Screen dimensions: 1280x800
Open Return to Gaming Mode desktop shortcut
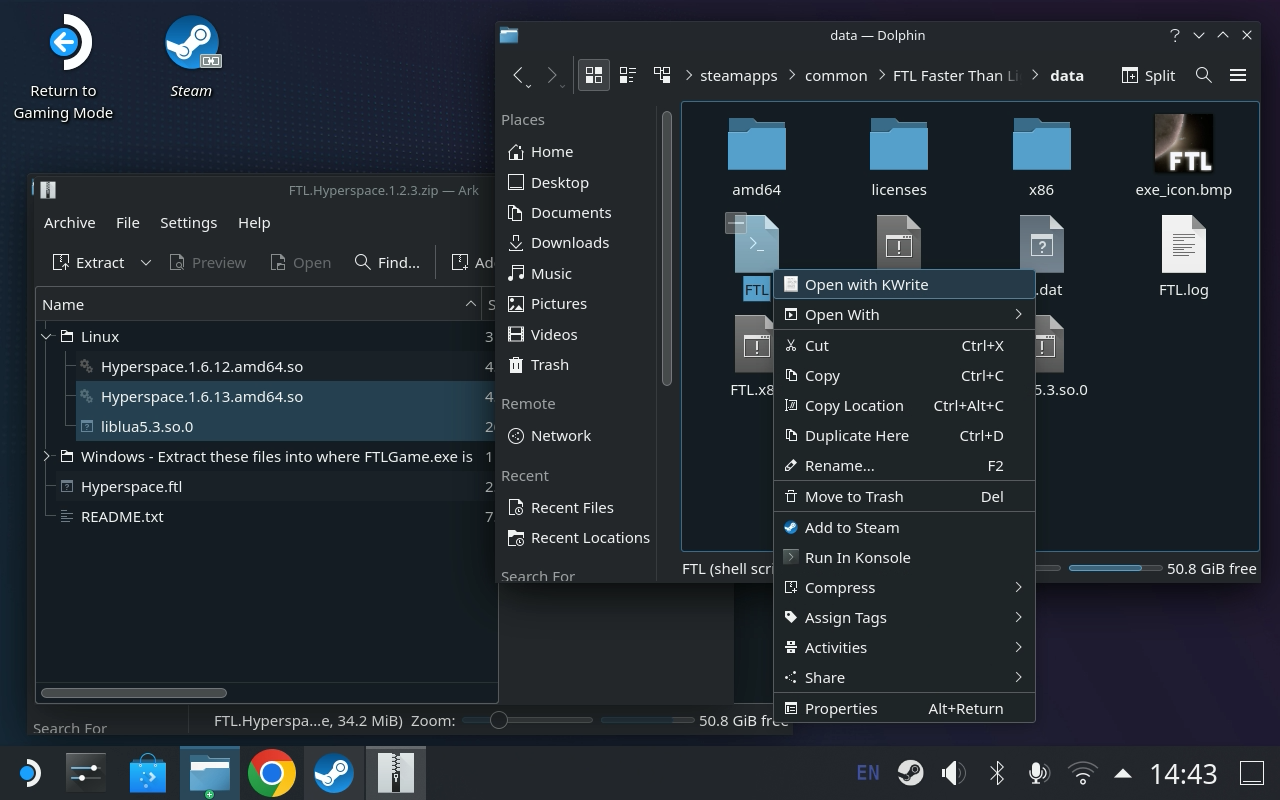(x=63, y=67)
